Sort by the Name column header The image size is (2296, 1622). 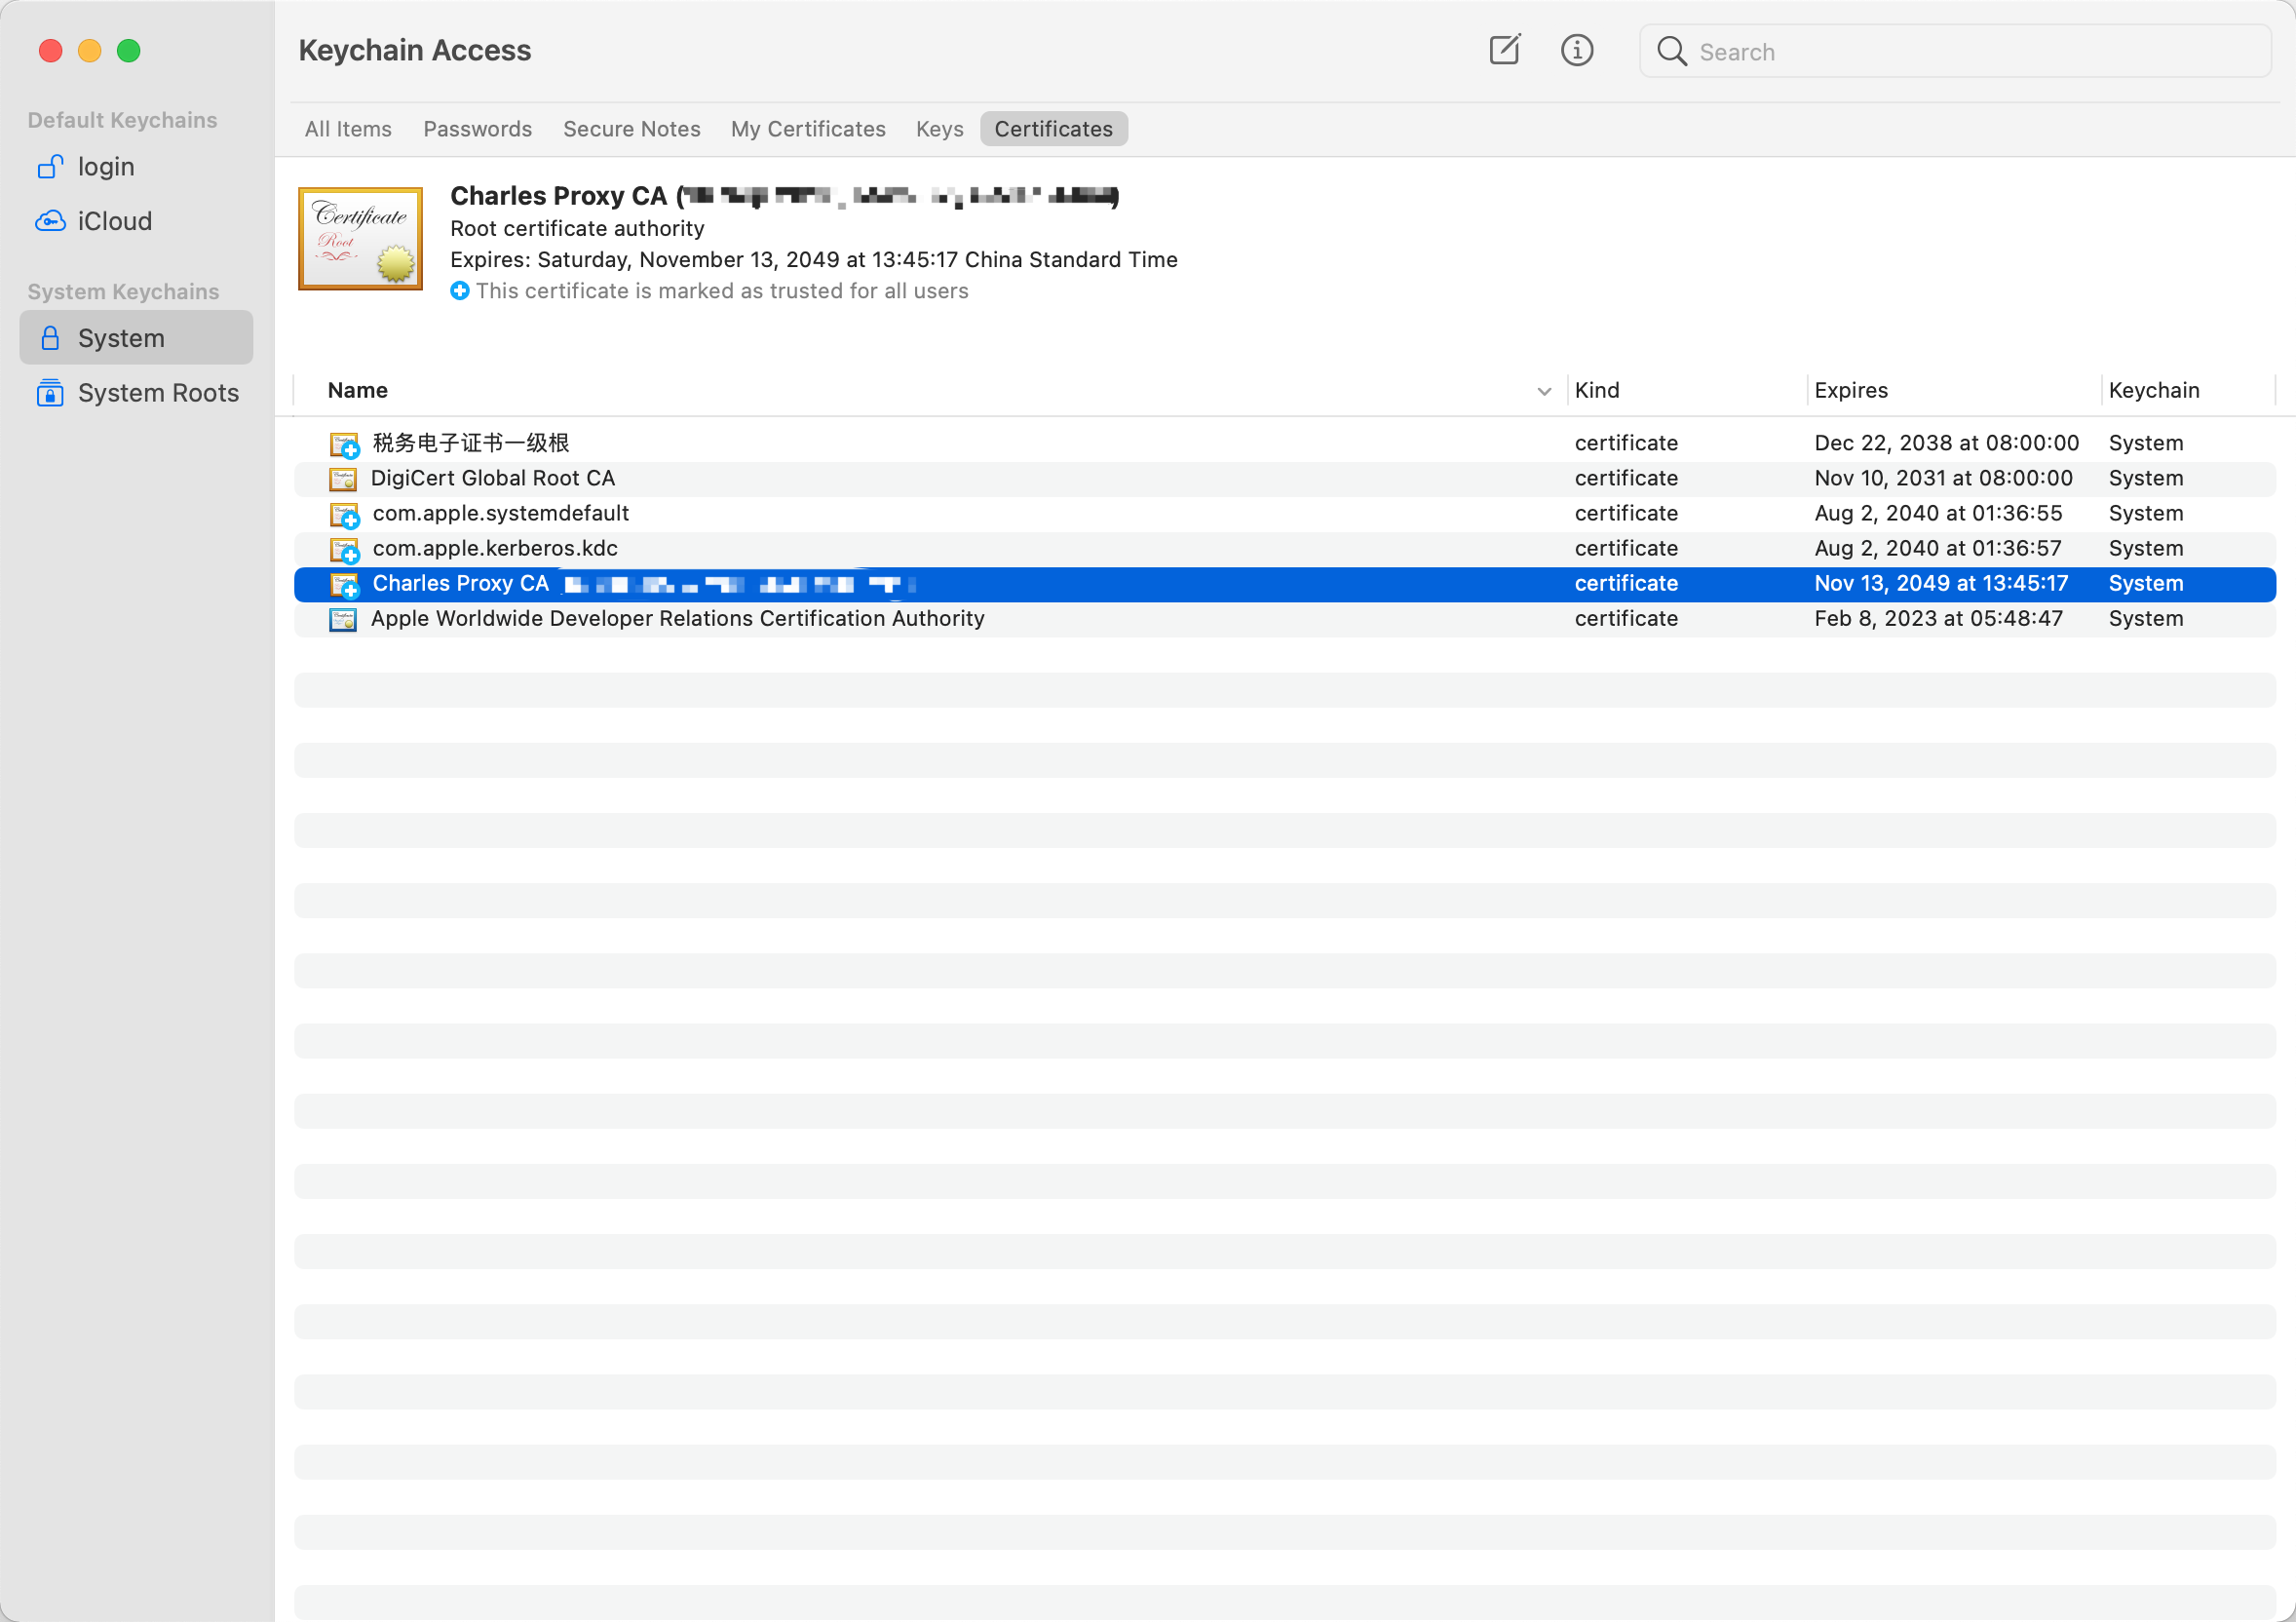point(358,390)
